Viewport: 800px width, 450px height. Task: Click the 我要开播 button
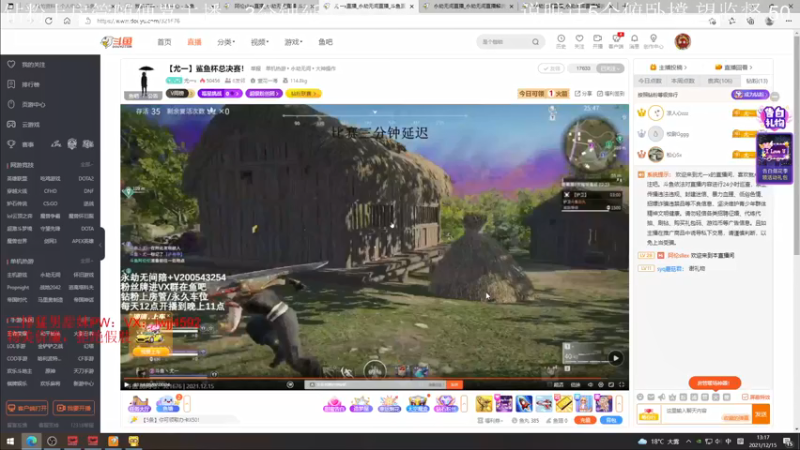point(73,408)
